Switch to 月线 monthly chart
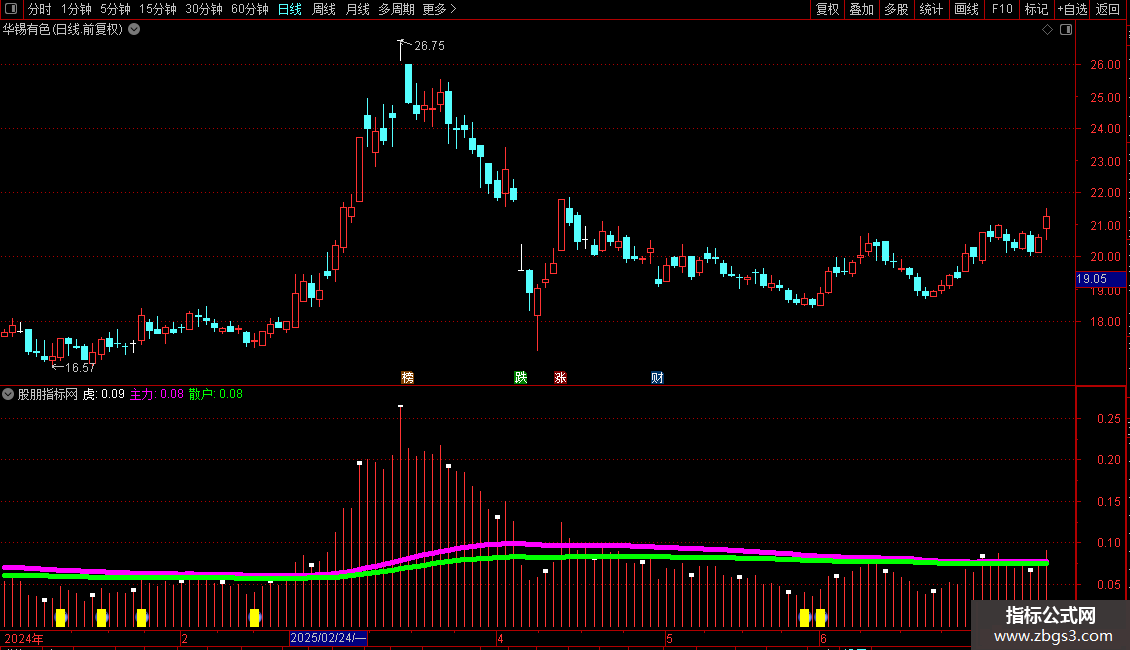Image resolution: width=1130 pixels, height=650 pixels. (357, 9)
